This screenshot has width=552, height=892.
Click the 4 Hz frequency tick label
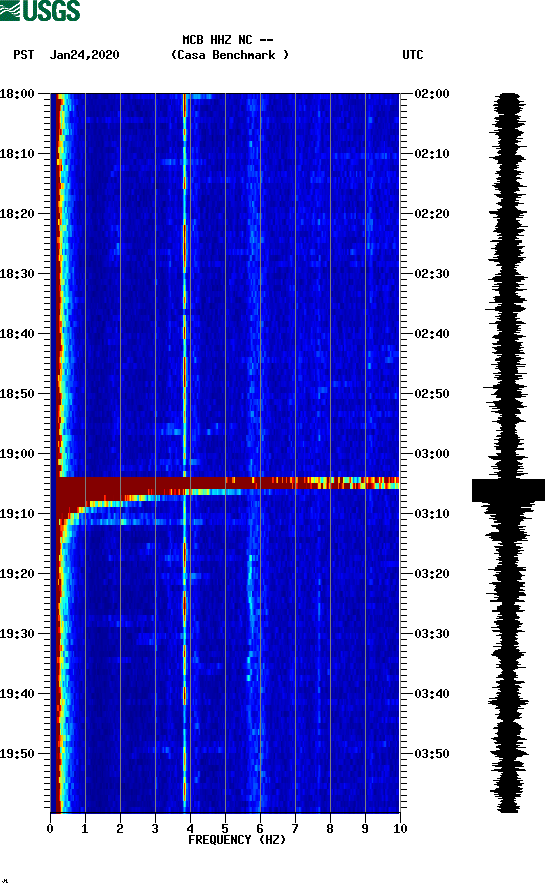pyautogui.click(x=190, y=829)
